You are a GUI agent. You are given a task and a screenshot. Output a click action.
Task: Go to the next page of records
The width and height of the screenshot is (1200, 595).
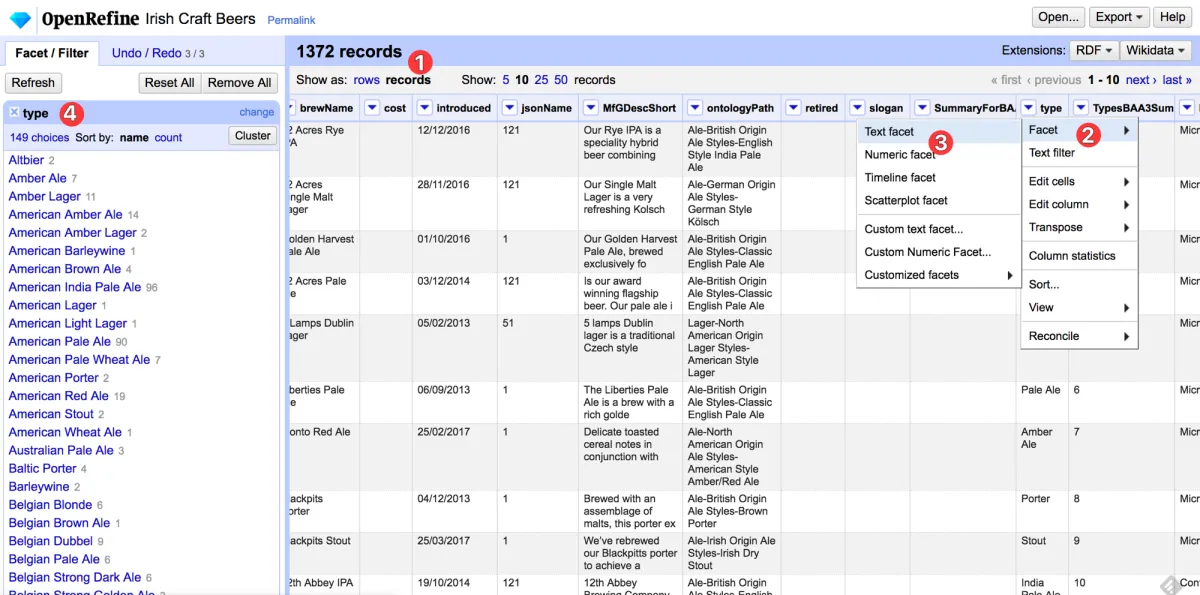pos(1139,80)
